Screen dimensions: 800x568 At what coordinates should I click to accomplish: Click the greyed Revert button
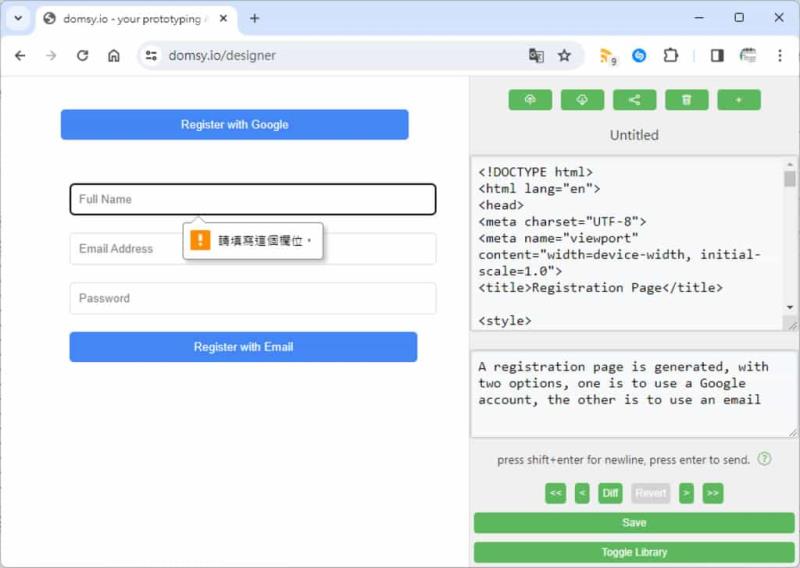point(651,493)
